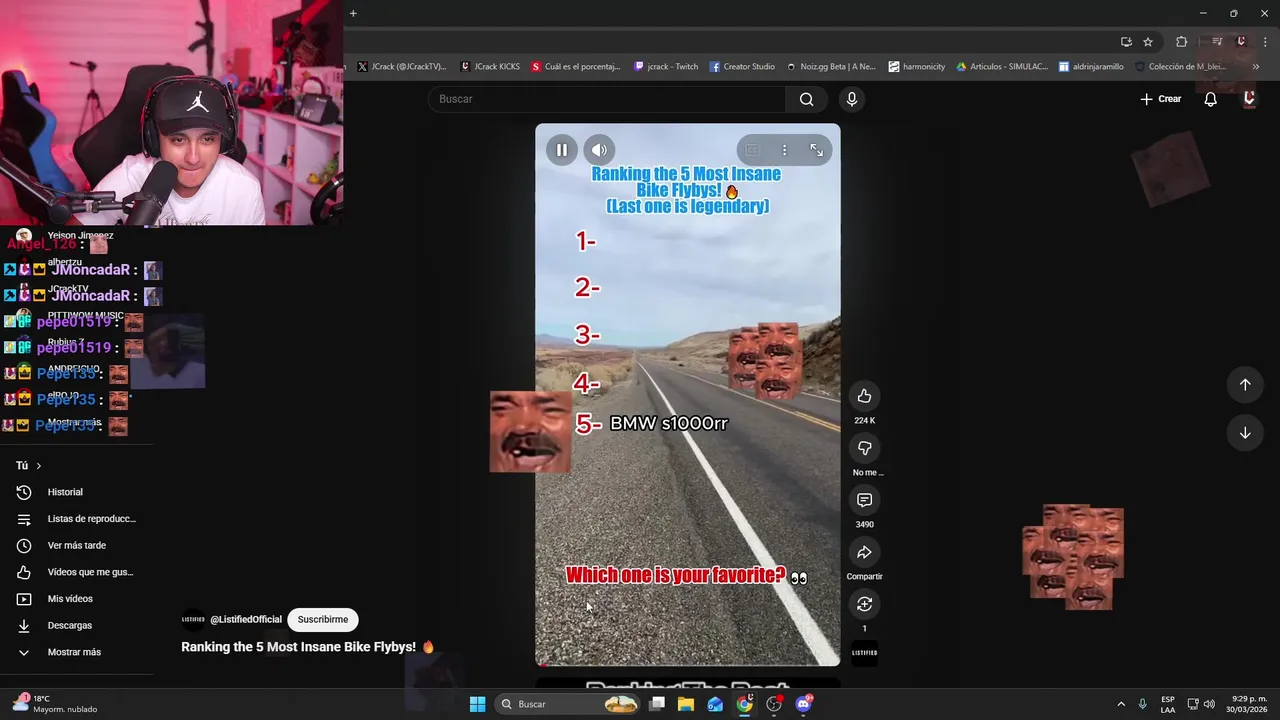Screen dimensions: 1280x720
Task: Show hidden tray icons chevron
Action: coord(1121,704)
